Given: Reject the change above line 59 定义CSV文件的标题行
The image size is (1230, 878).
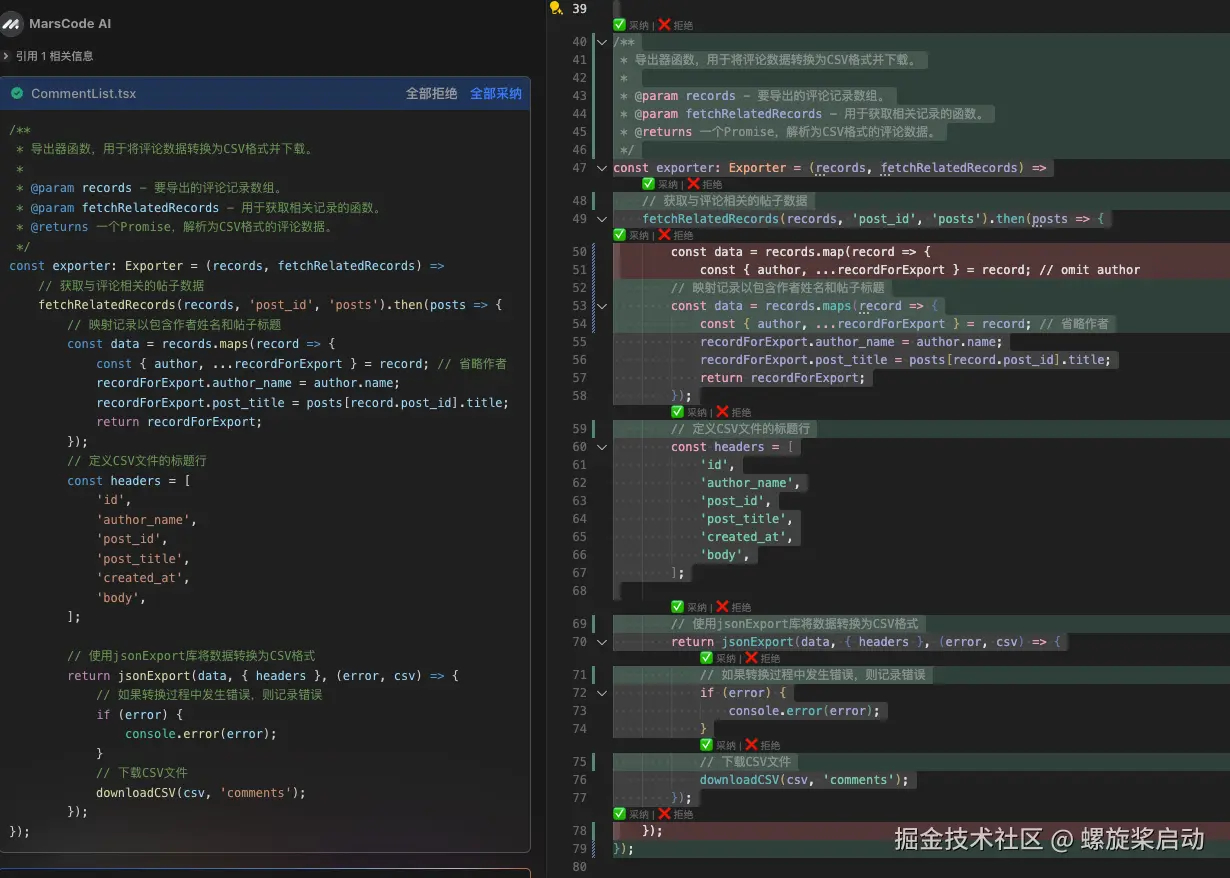Looking at the screenshot, I should pos(733,412).
